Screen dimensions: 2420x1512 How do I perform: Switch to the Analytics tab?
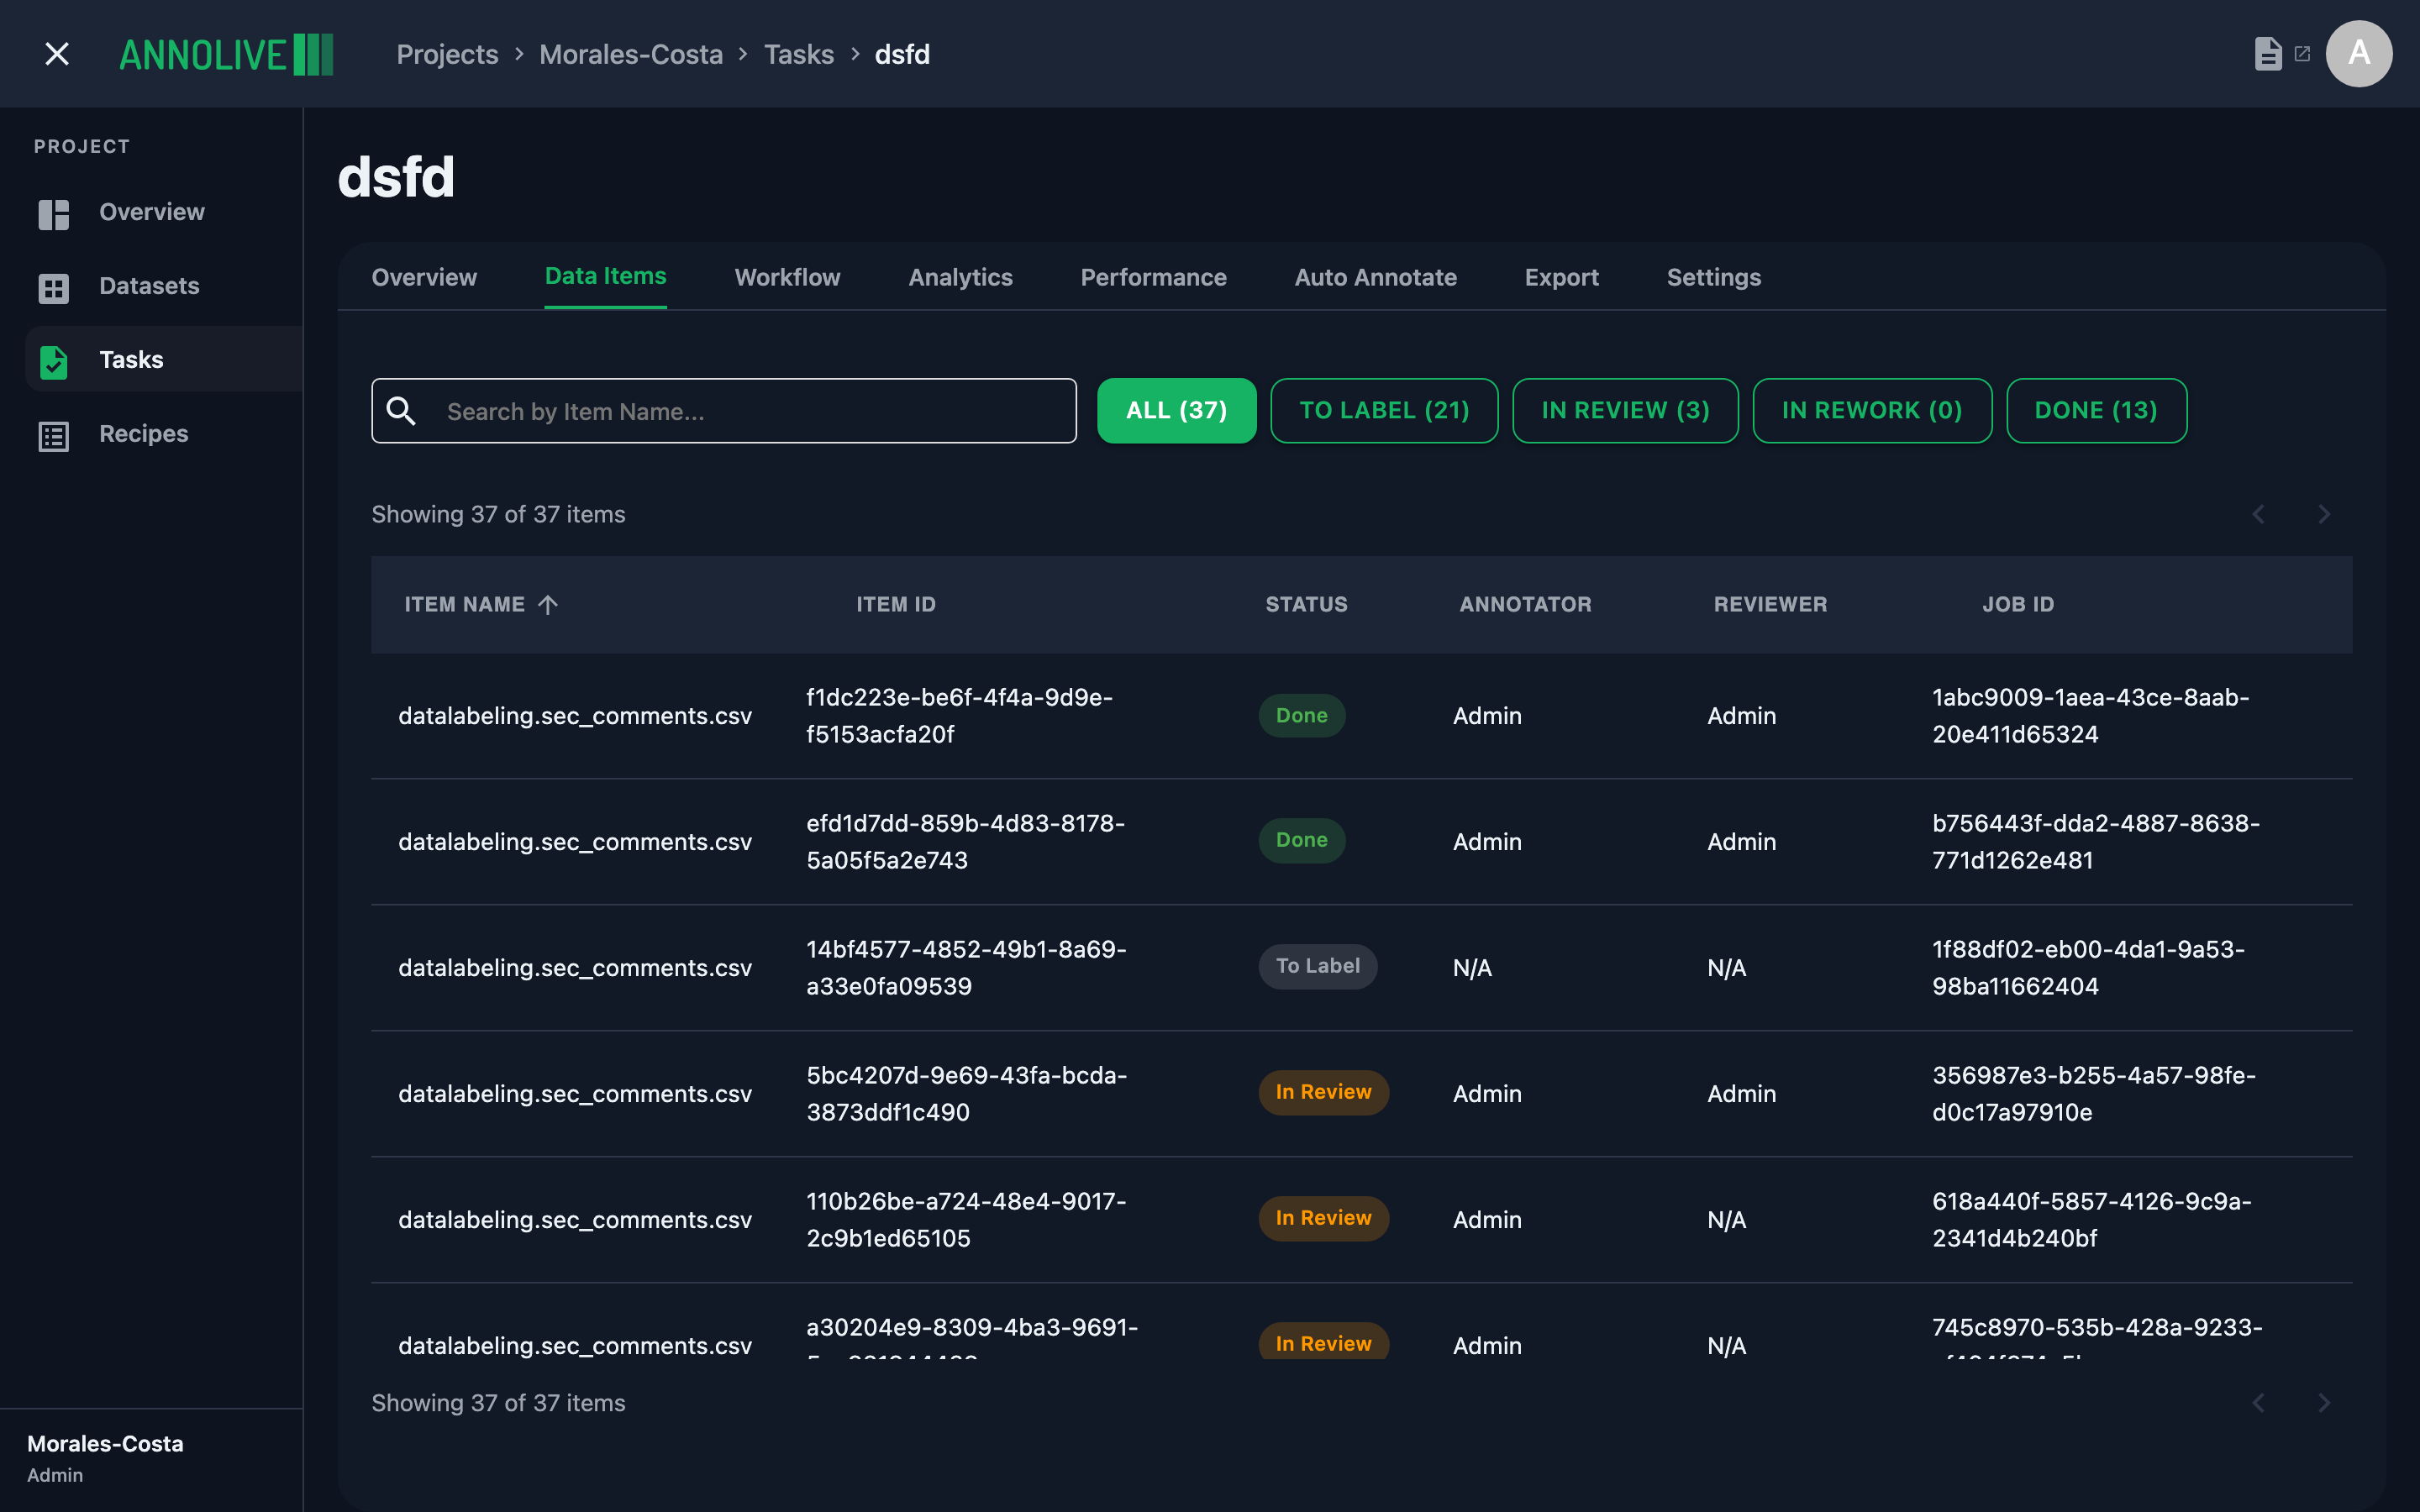[x=961, y=277]
